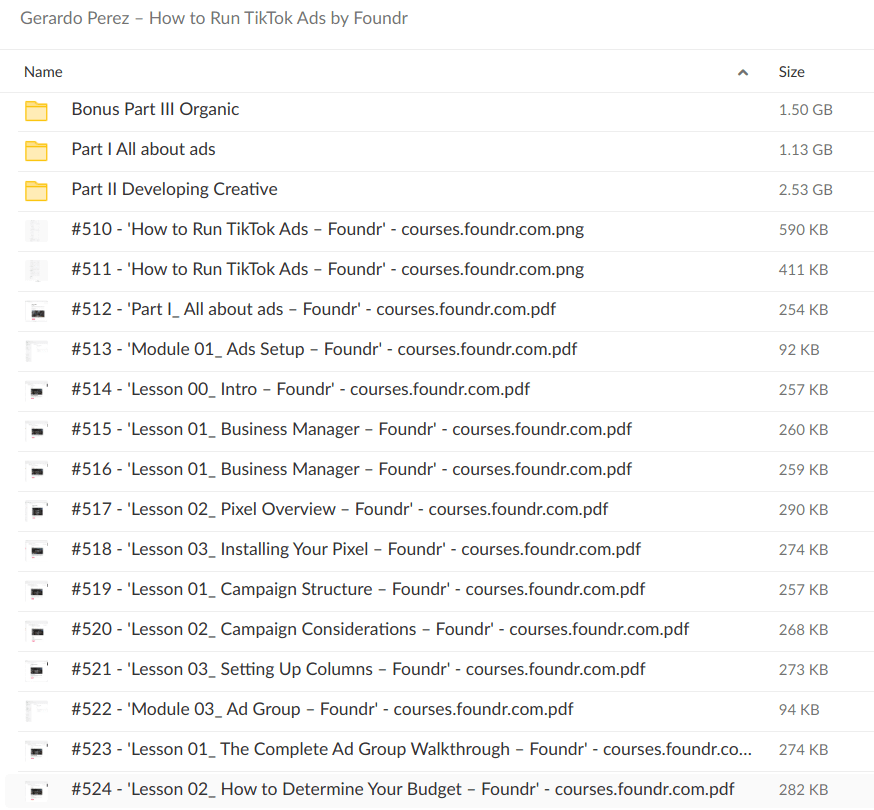Click the PDF icon for file #523
Screen dimensions: 874x810
pyautogui.click(x=36, y=750)
